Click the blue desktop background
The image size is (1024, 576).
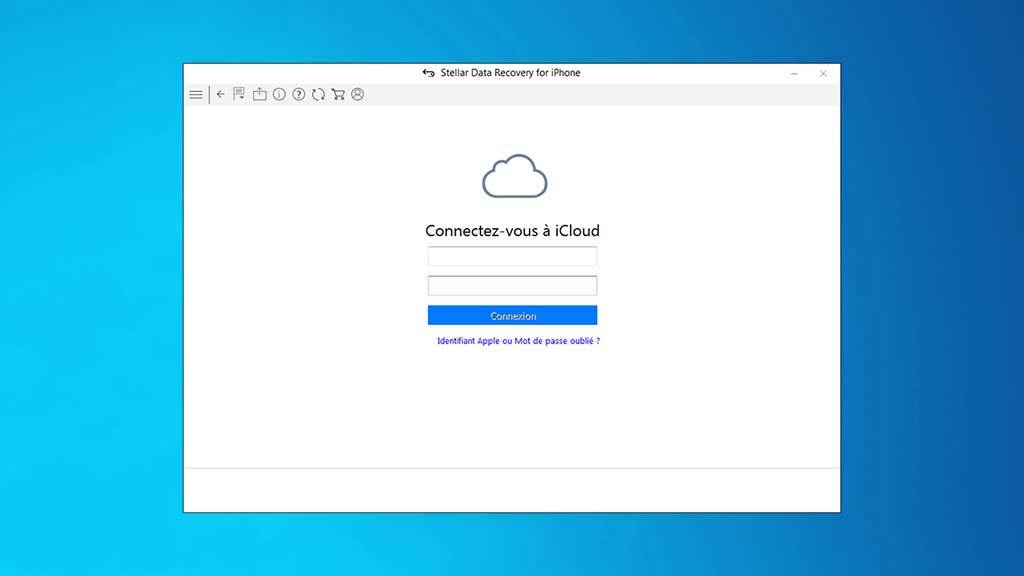pyautogui.click(x=92, y=300)
